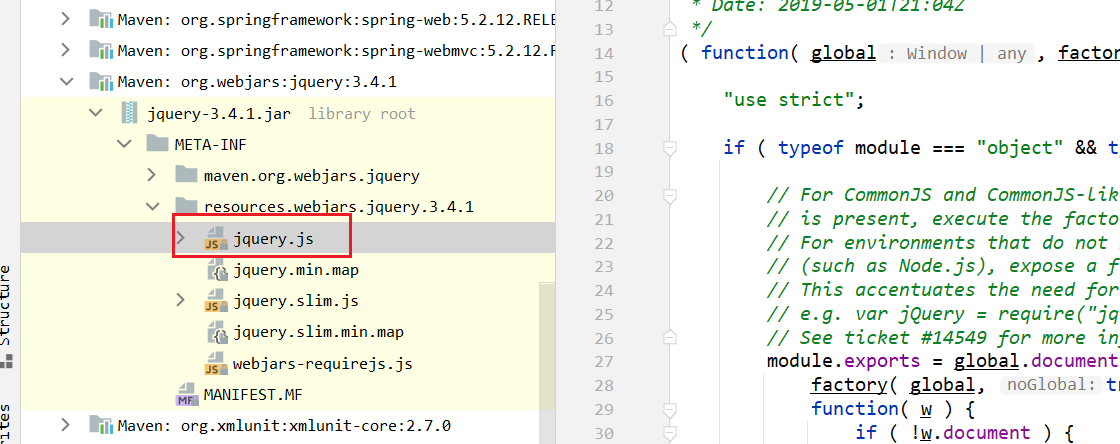This screenshot has height=444, width=1120.
Task: Click the MANIFEST.MF file icon
Action: [187, 395]
